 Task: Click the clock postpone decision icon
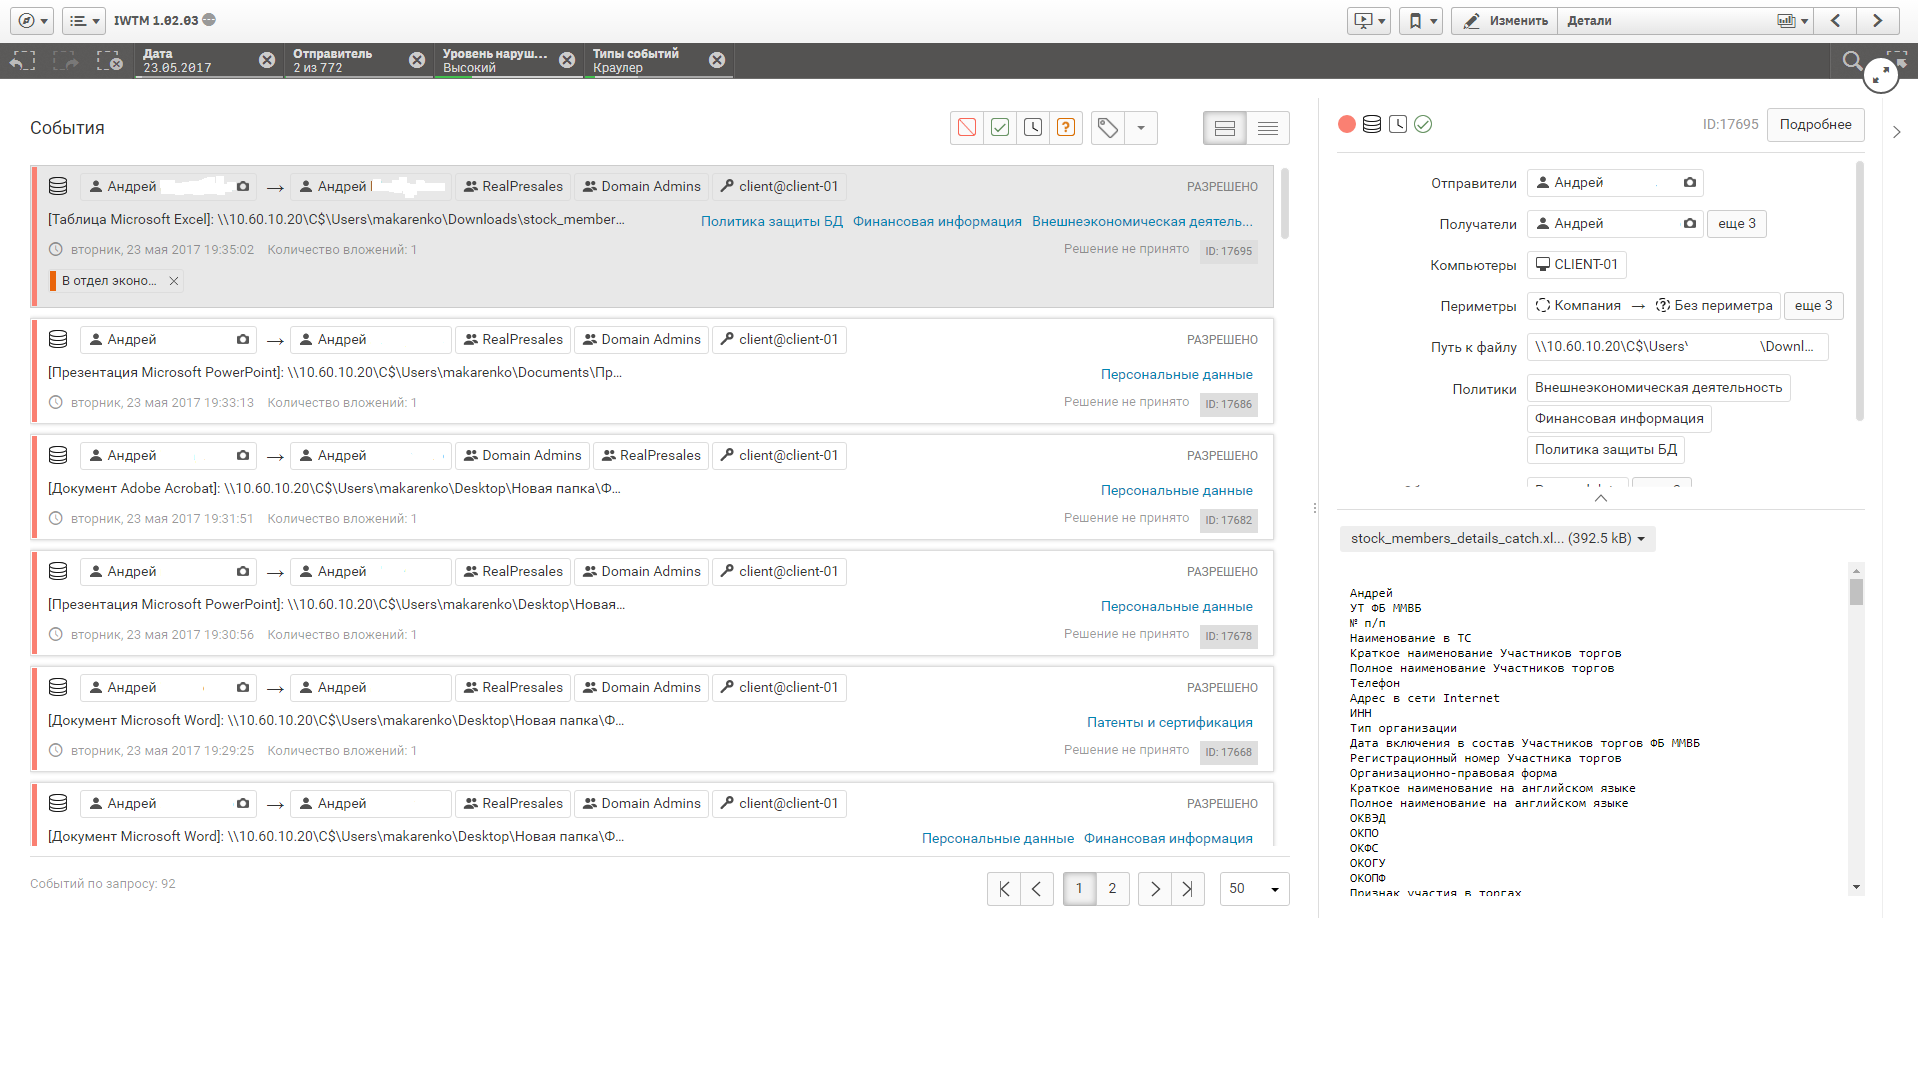point(1033,128)
